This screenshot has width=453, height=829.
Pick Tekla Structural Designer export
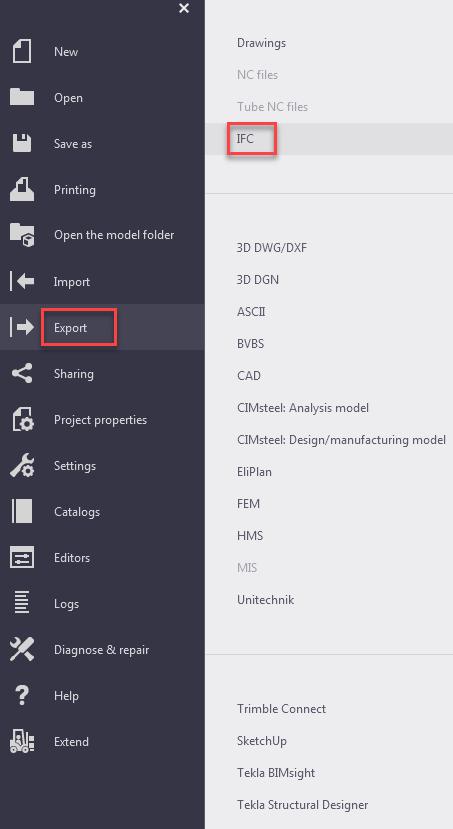pyautogui.click(x=302, y=805)
